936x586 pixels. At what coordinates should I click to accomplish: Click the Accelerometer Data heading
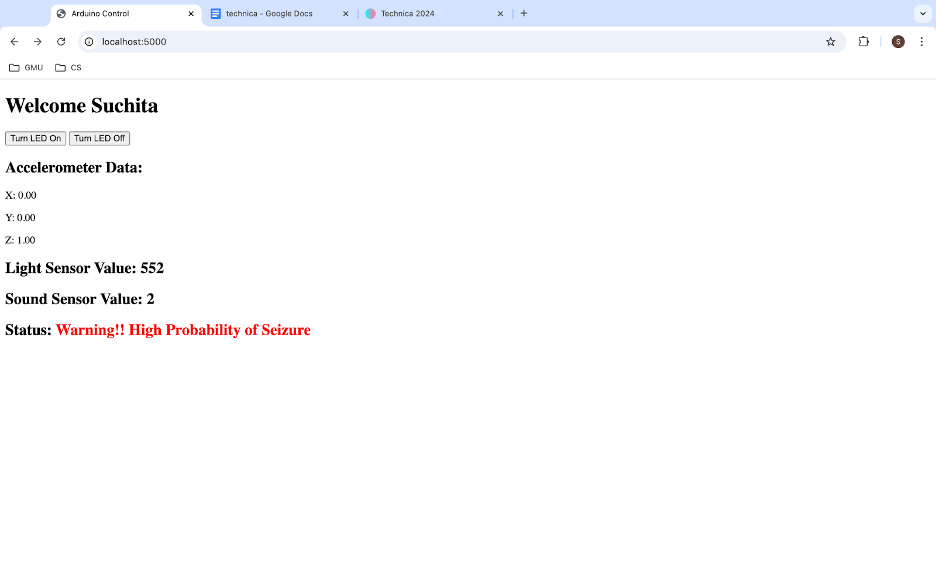coord(74,168)
